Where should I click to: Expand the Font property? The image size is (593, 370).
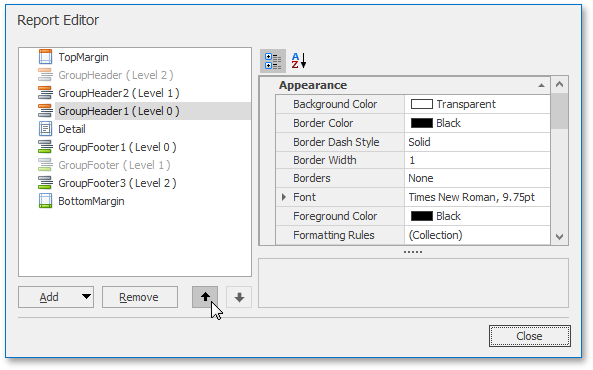[x=284, y=197]
